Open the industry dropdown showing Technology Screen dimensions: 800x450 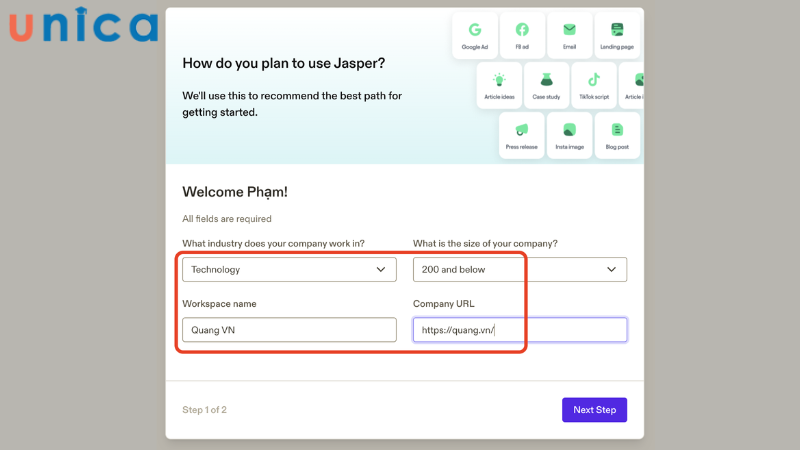coord(289,269)
